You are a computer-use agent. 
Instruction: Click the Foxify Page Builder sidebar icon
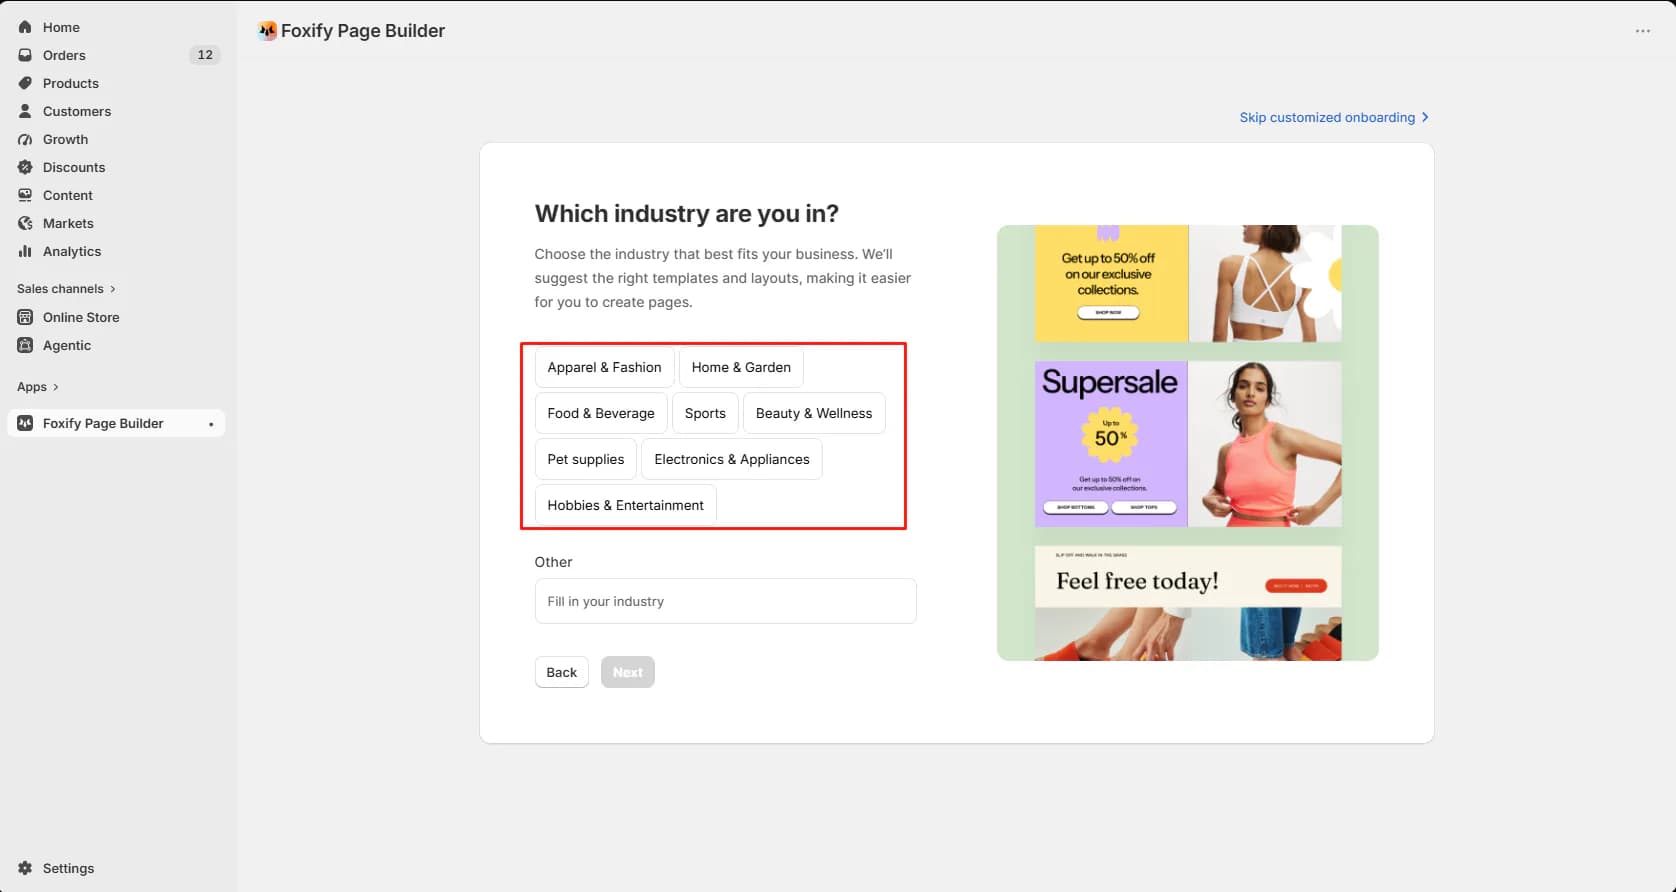coord(25,423)
